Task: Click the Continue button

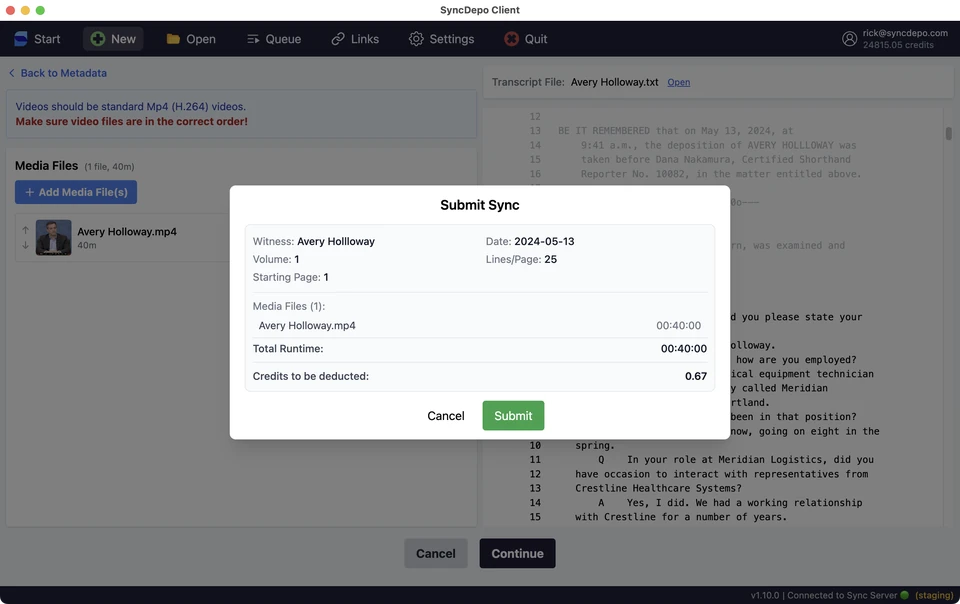Action: click(517, 553)
